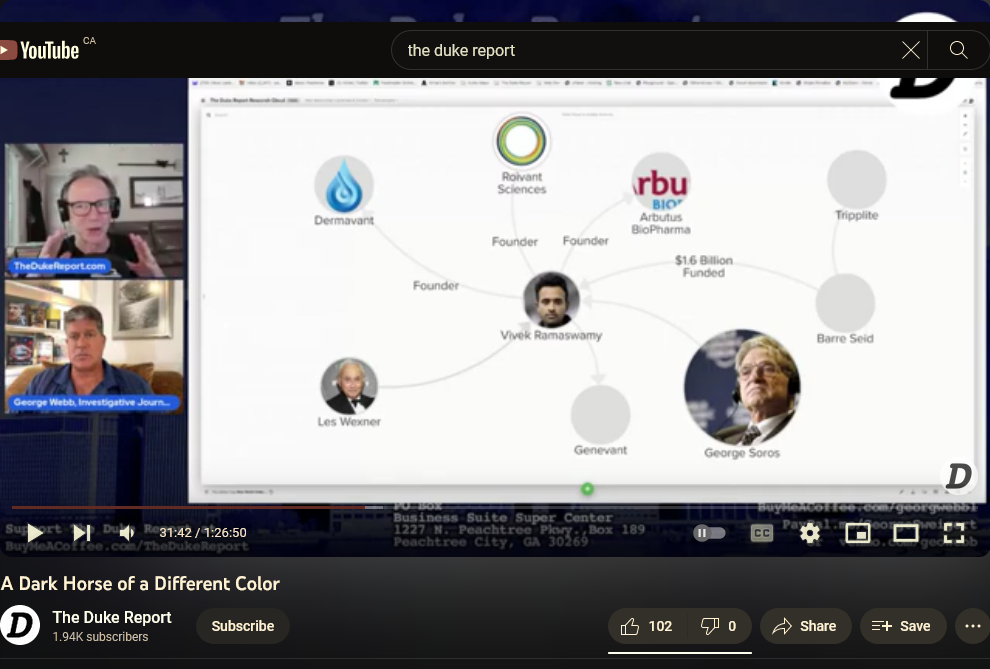The image size is (990, 669).
Task: Play the video
Action: [x=35, y=533]
